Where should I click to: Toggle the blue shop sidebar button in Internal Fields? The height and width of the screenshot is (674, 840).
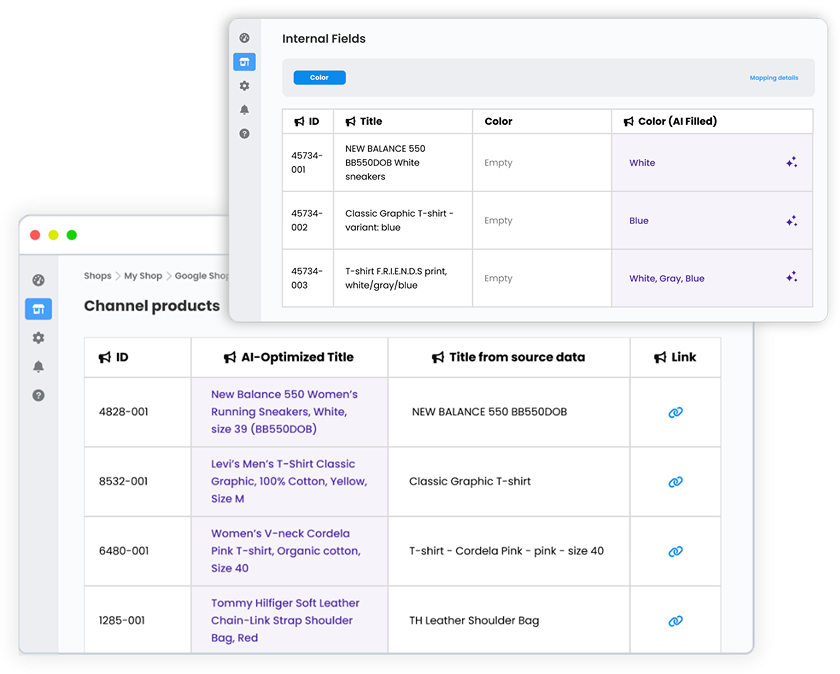[244, 62]
